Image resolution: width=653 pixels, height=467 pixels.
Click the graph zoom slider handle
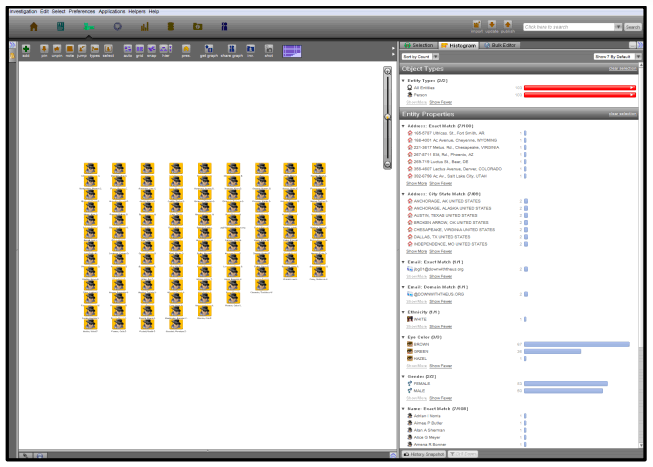click(387, 117)
